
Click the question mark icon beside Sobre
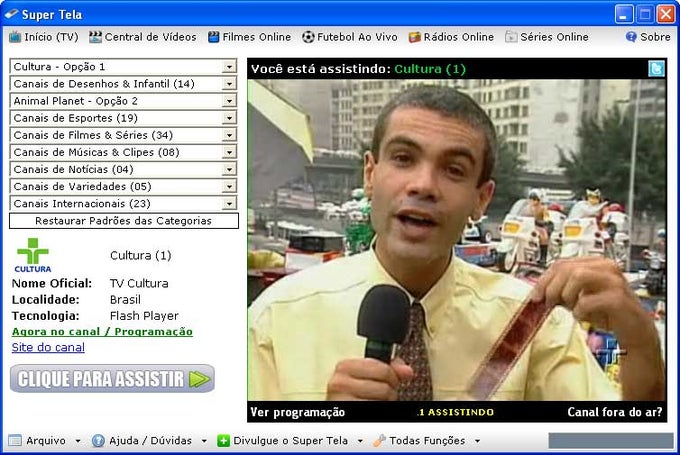tap(631, 37)
